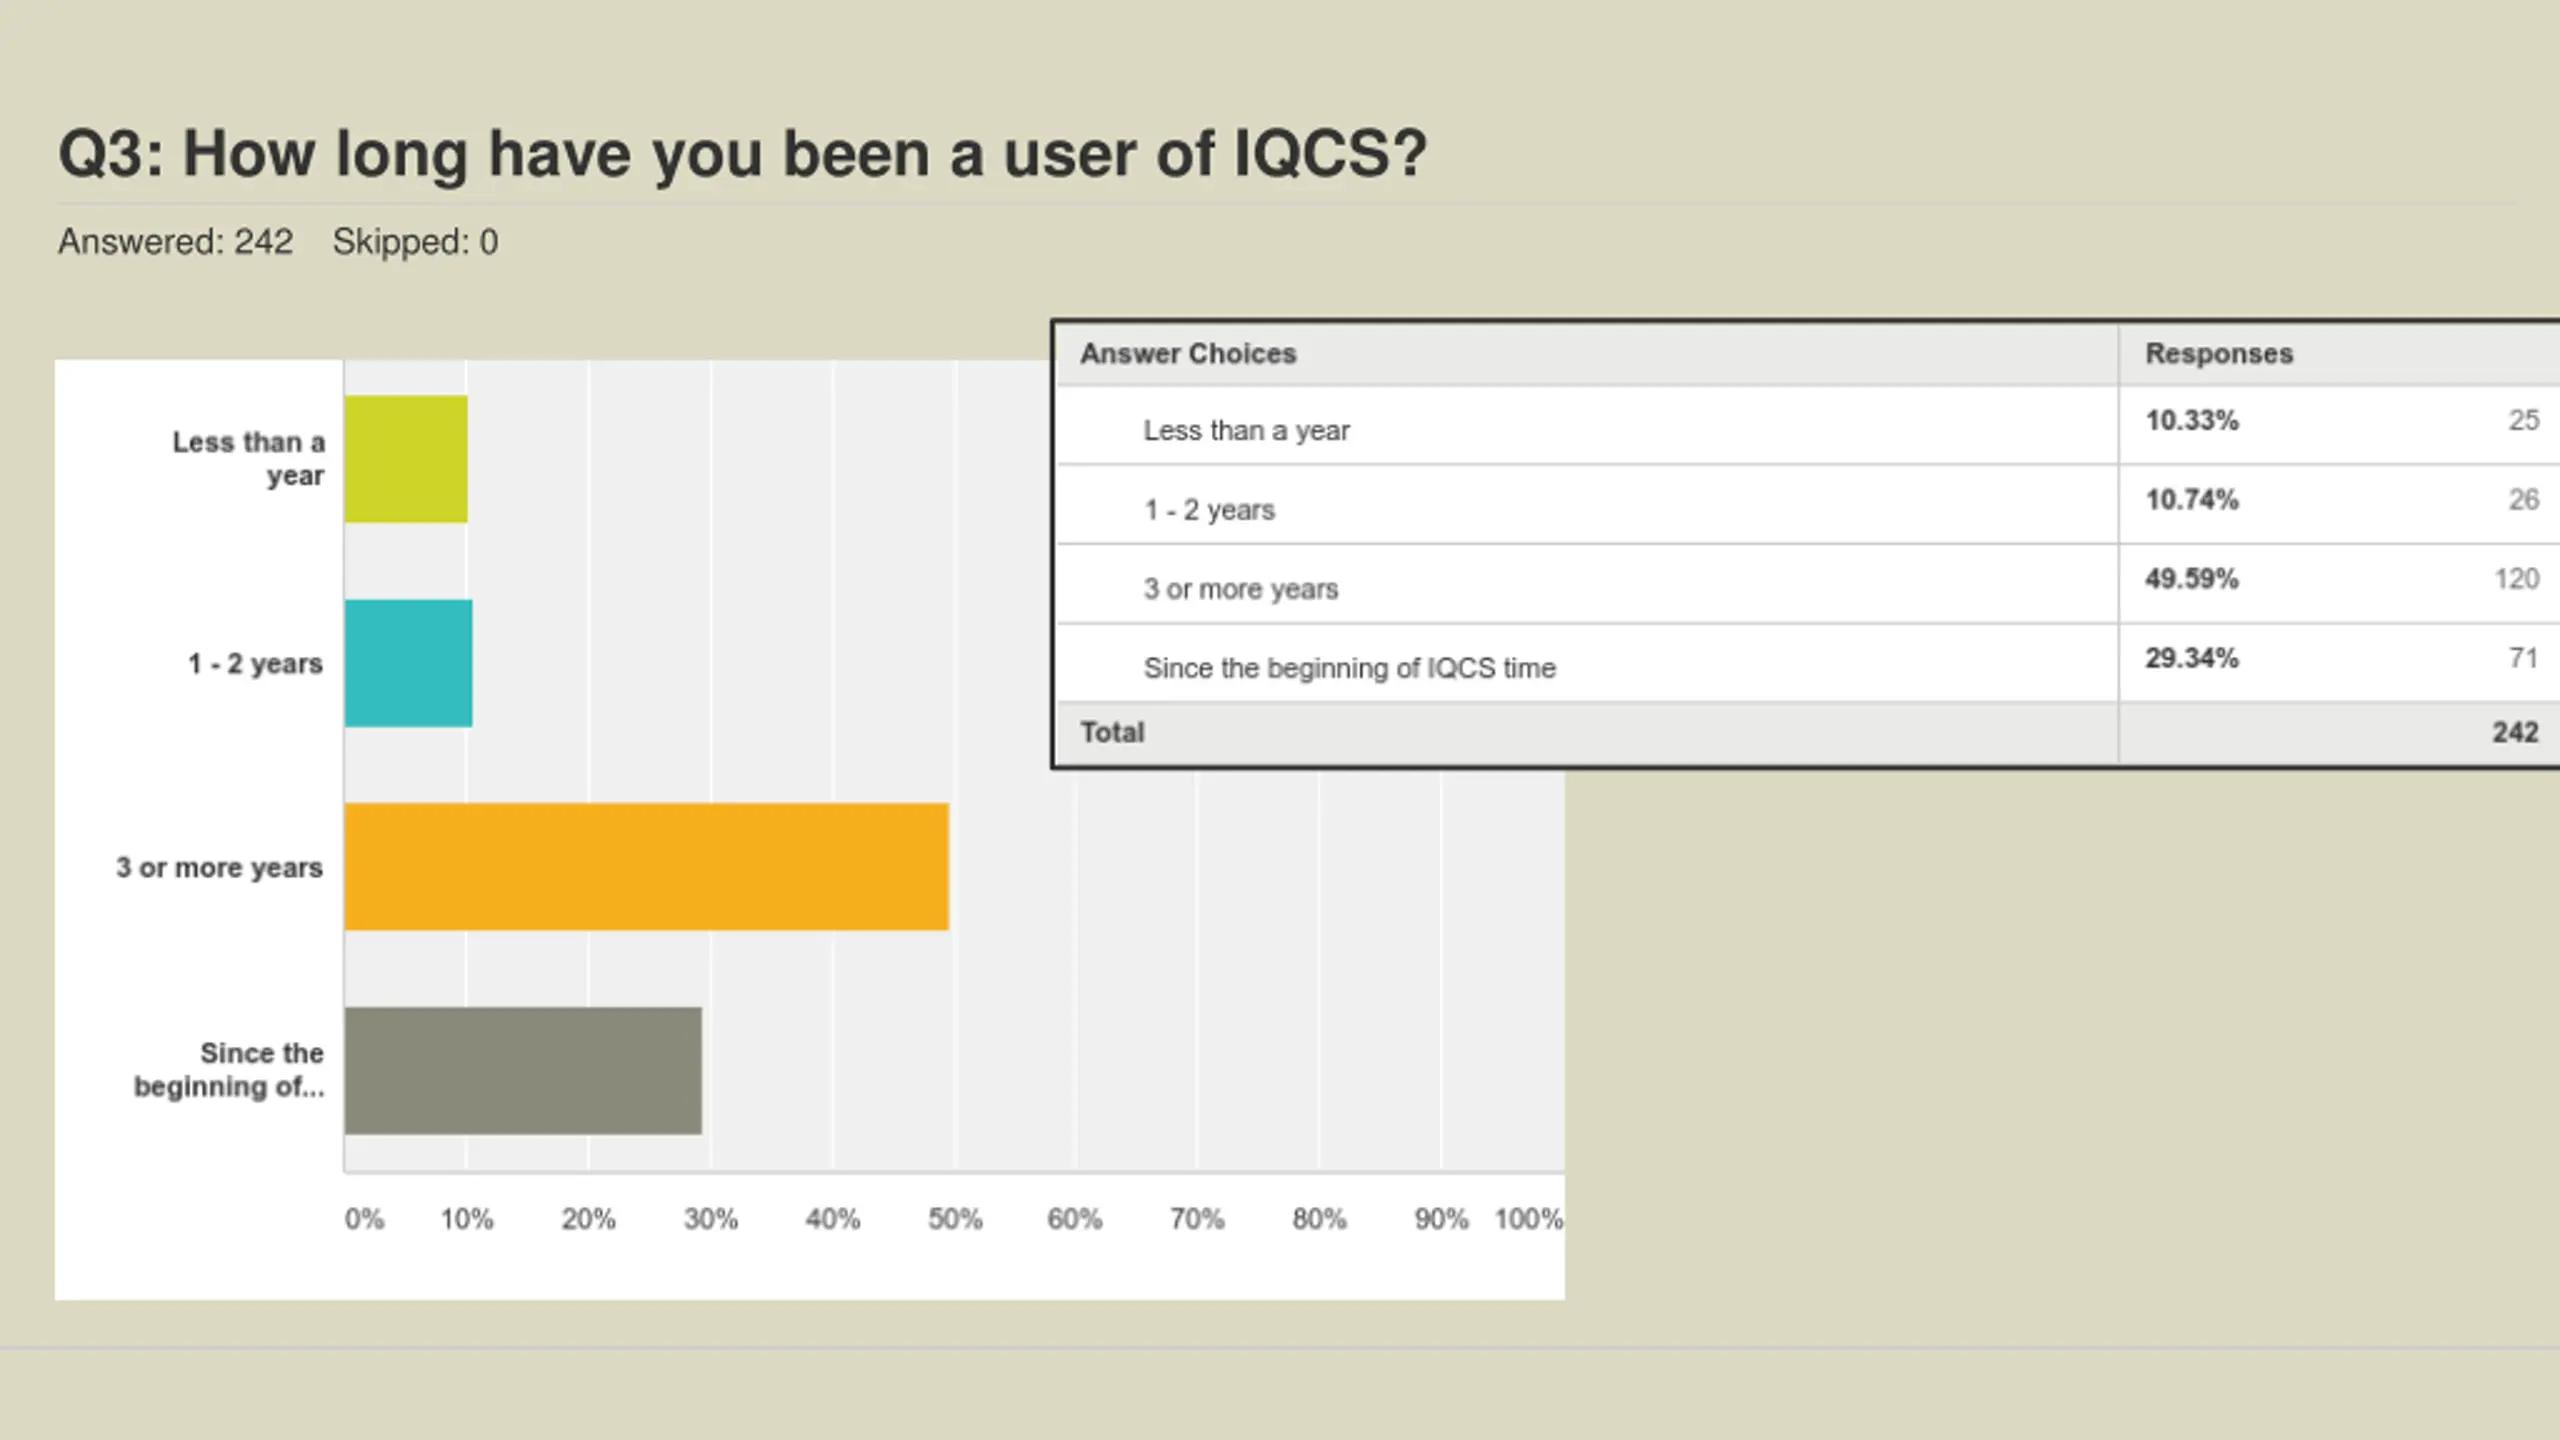The image size is (2560, 1440).
Task: Click the 49.59% response value
Action: pos(2191,579)
